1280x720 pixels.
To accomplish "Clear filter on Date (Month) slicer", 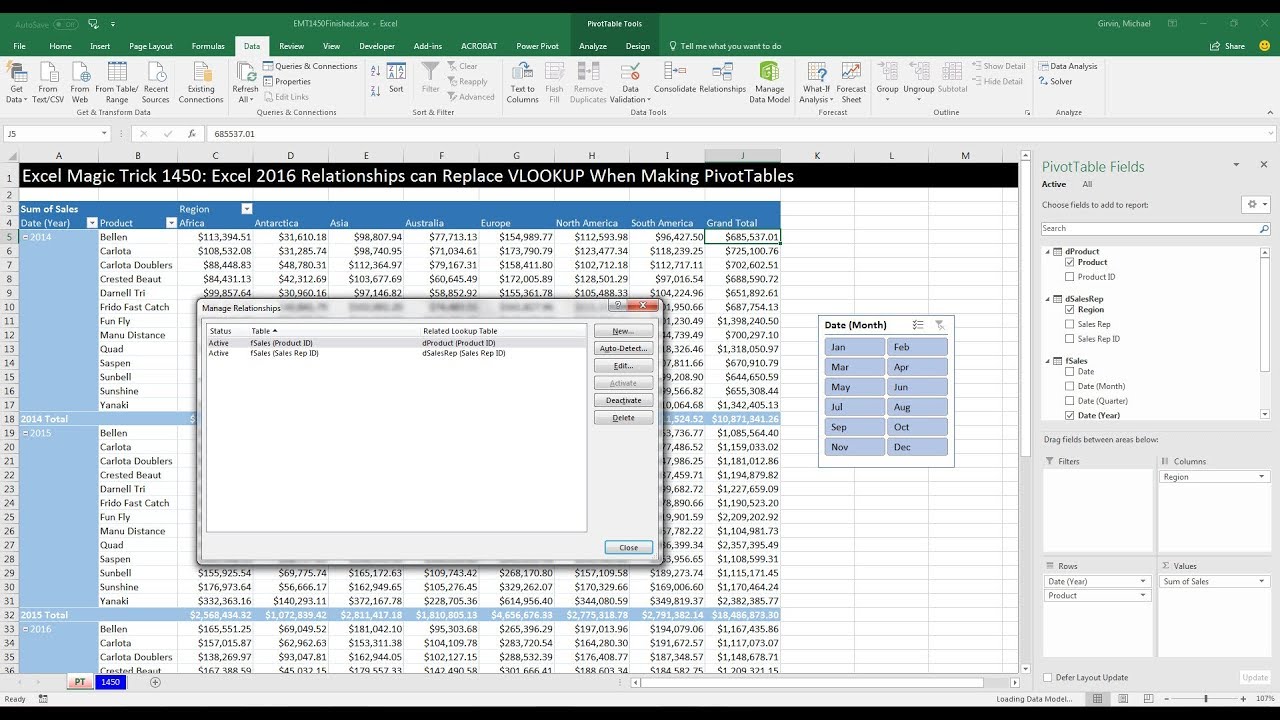I will click(940, 325).
